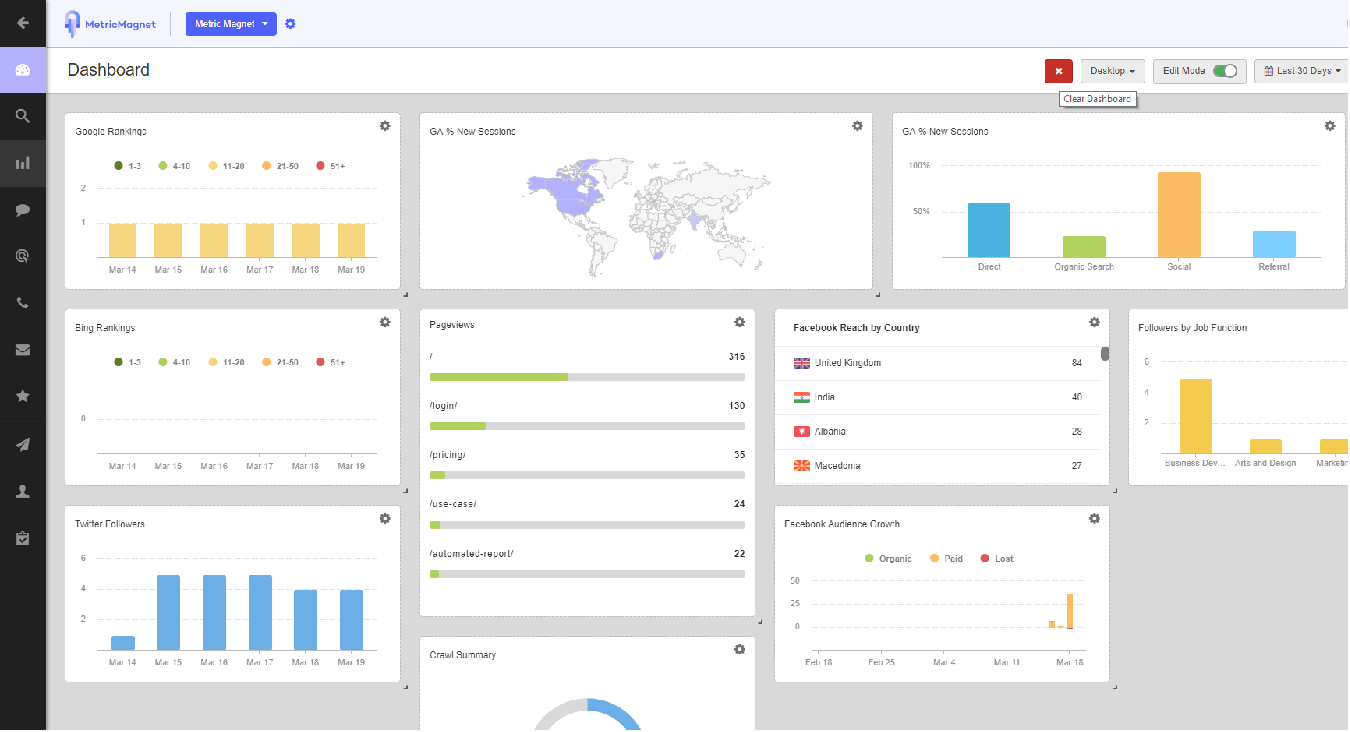
Task: Click the Referral bar in sessions chart
Action: click(x=1274, y=244)
